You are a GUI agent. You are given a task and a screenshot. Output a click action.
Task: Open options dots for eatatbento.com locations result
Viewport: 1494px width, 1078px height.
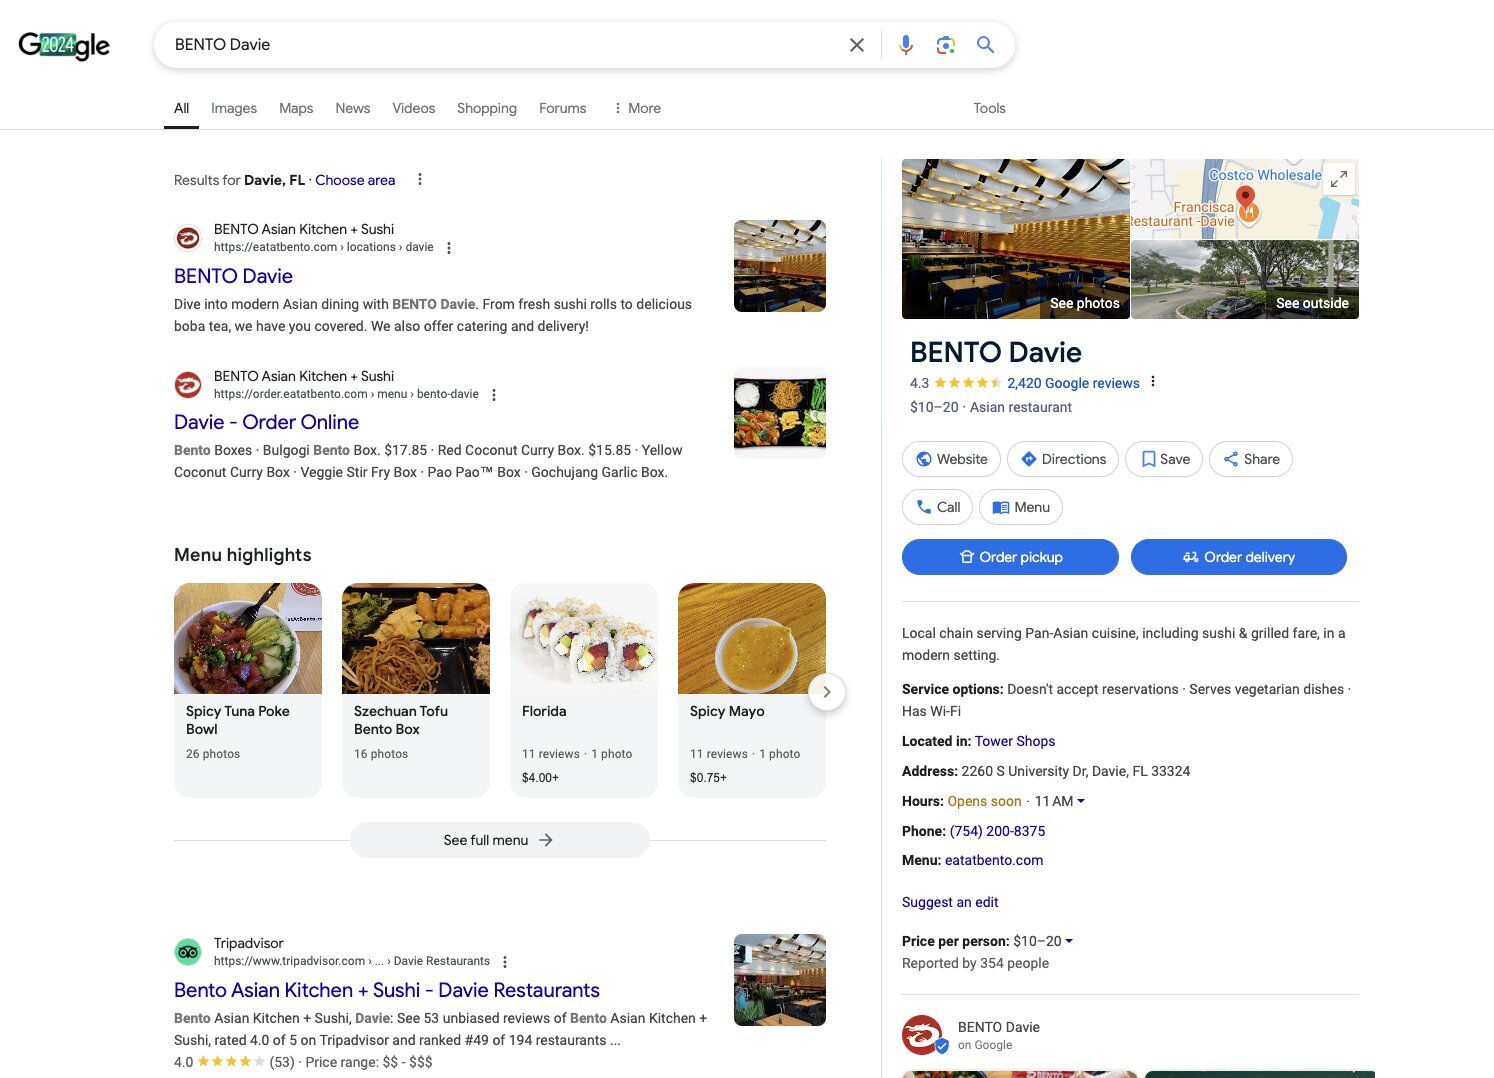(449, 248)
